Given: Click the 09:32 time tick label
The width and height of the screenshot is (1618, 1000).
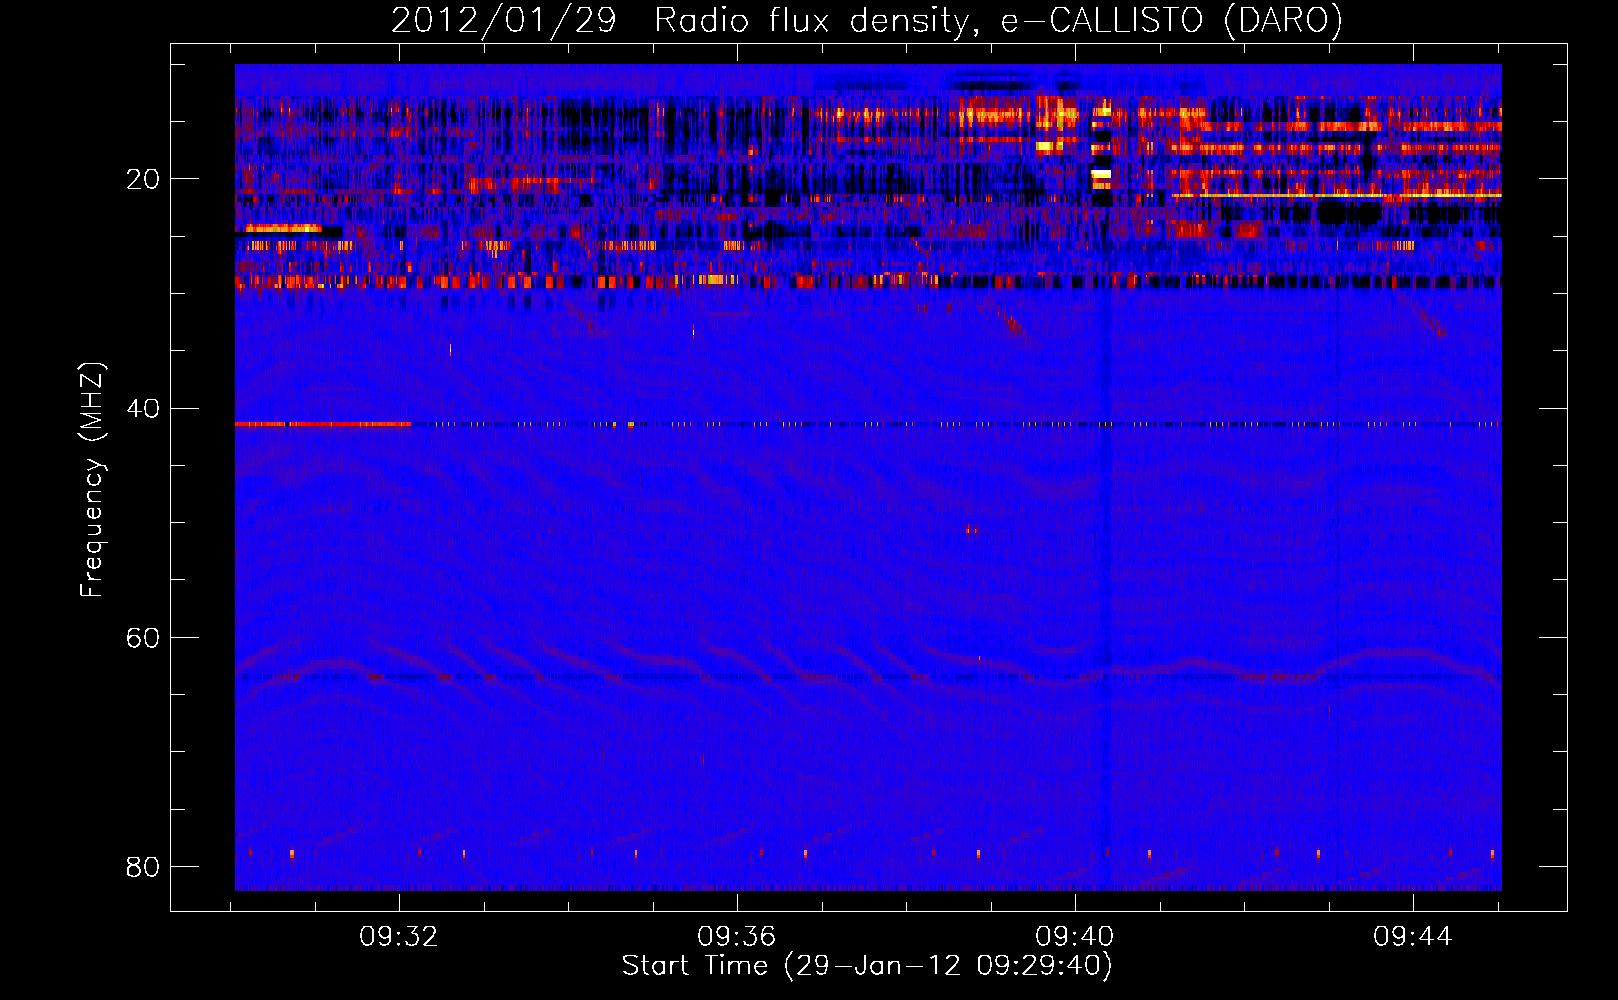Looking at the screenshot, I should 399,937.
